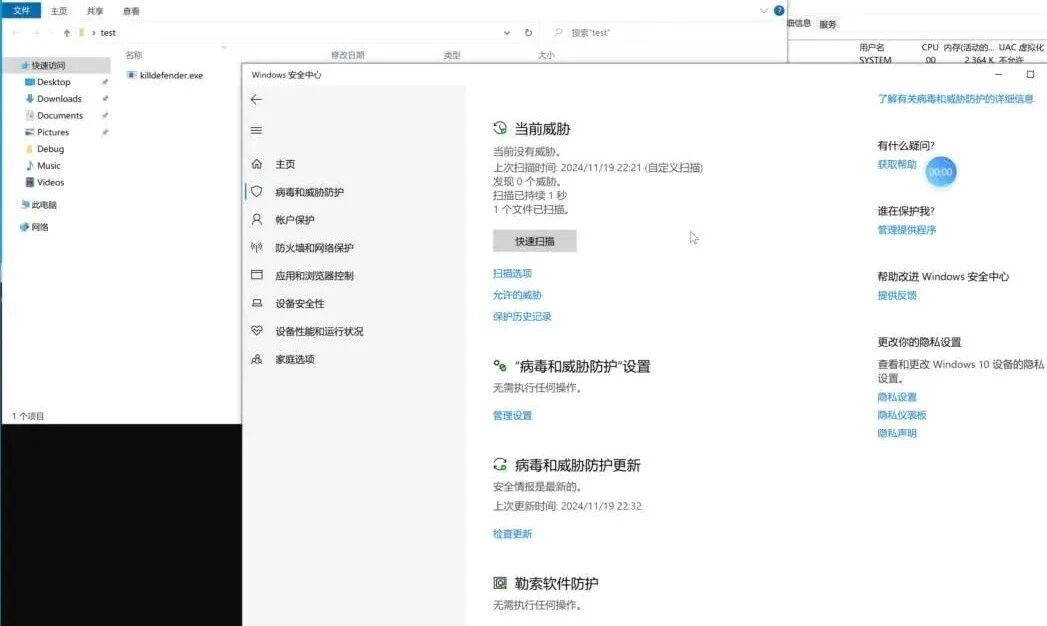Click the Explorer search box 搜索"test"

663,32
